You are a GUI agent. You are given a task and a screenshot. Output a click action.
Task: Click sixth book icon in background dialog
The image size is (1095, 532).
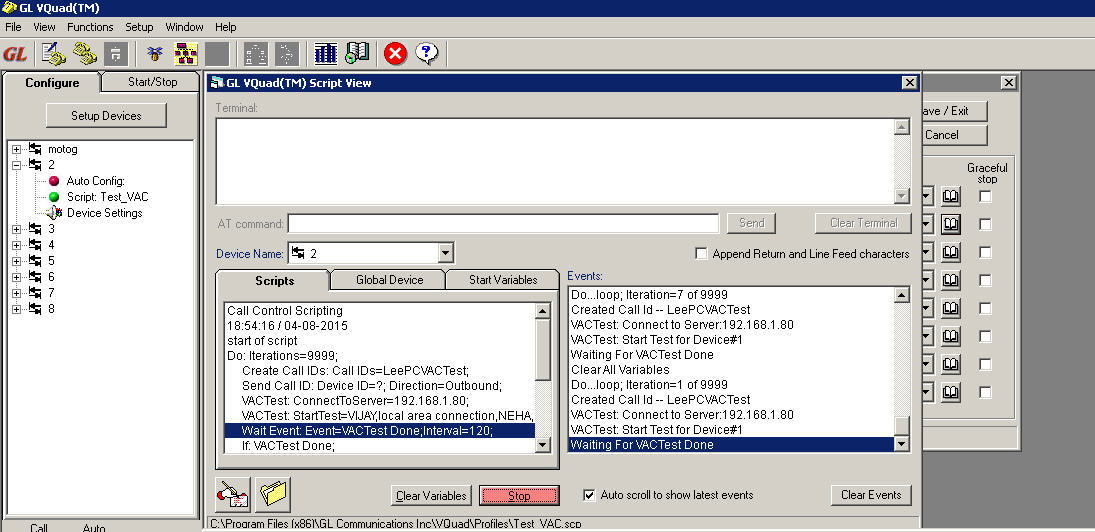(x=950, y=336)
